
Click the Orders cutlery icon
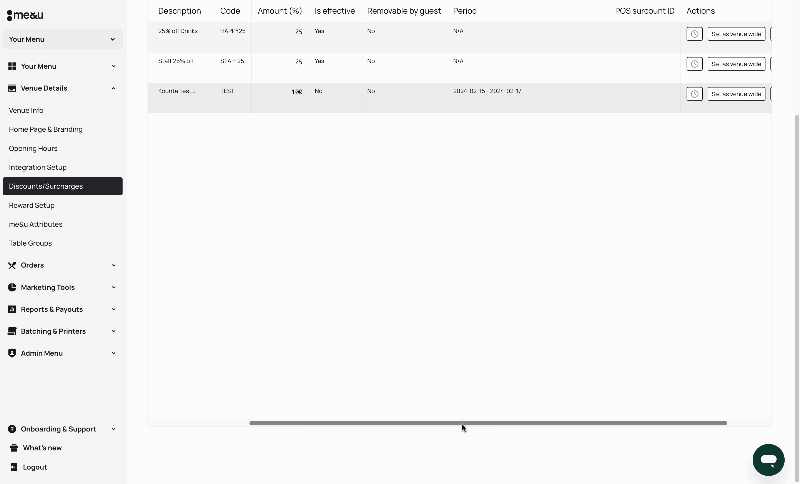click(12, 265)
